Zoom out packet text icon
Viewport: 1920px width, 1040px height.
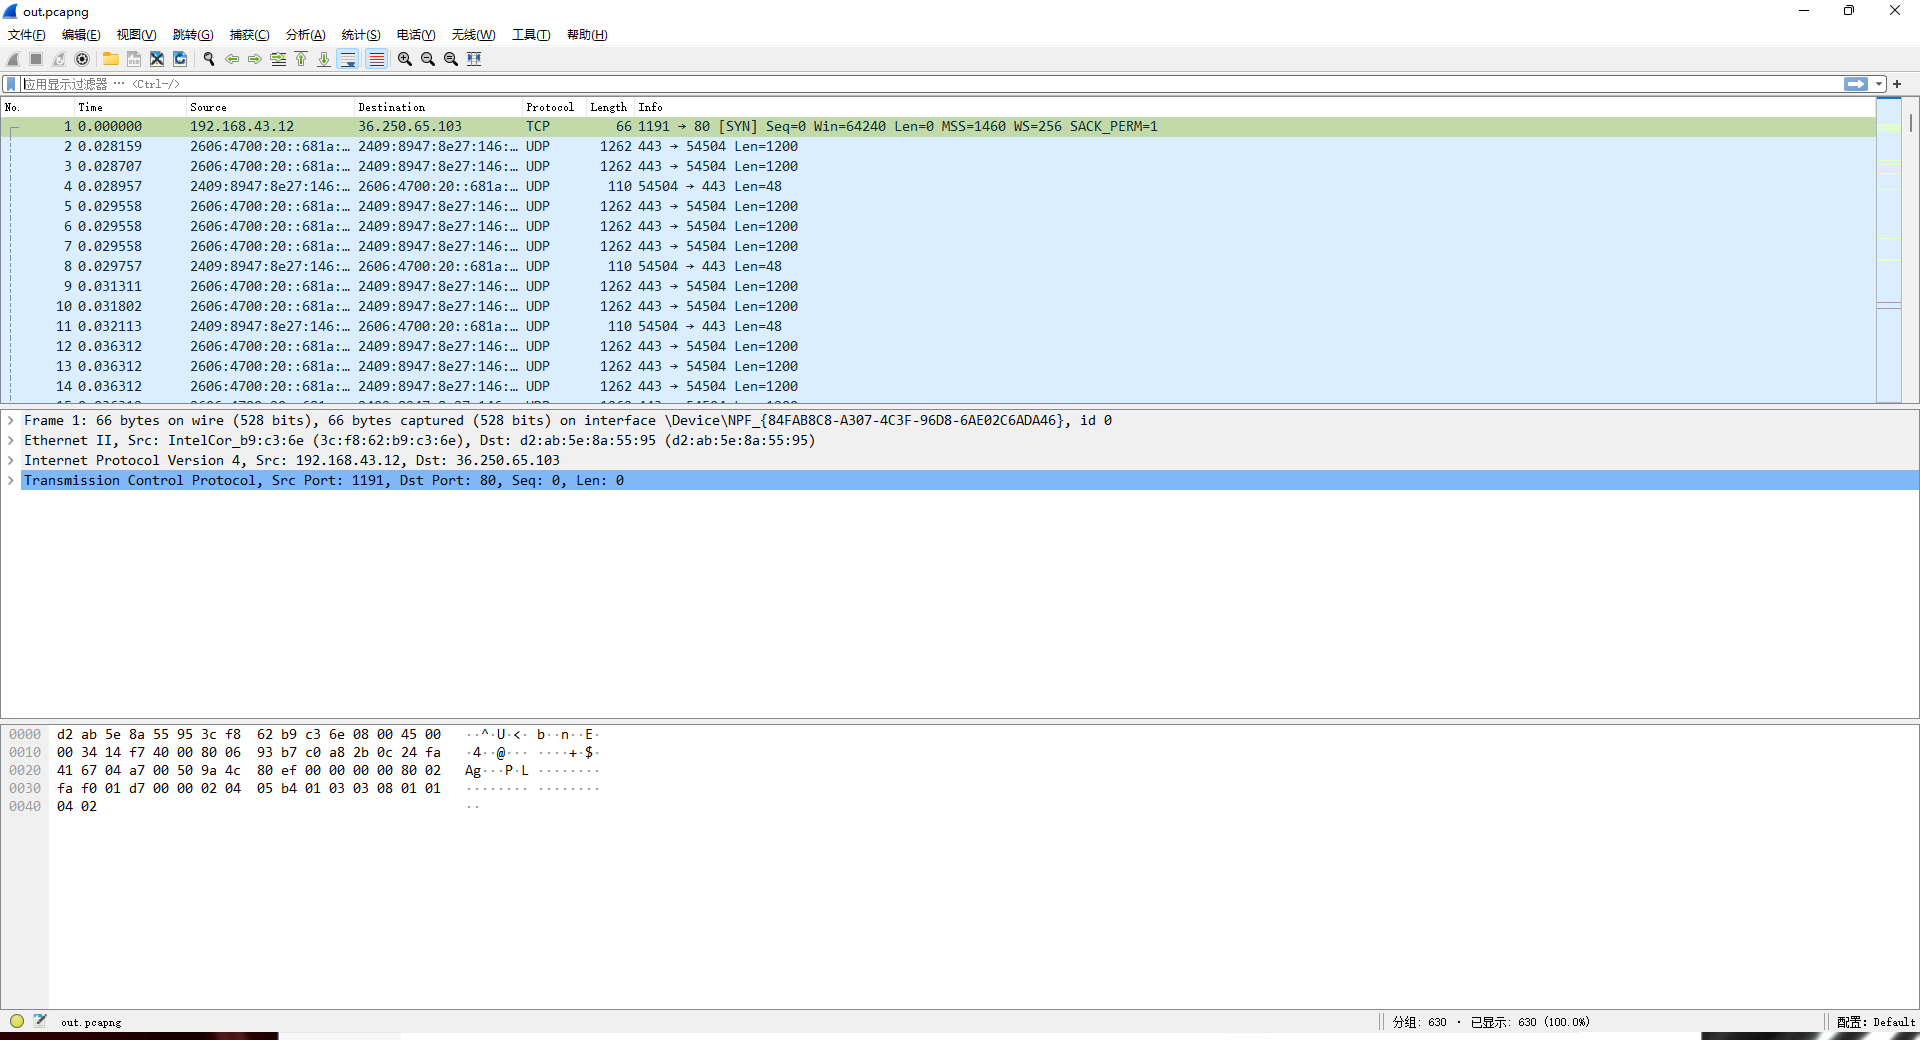click(x=428, y=59)
